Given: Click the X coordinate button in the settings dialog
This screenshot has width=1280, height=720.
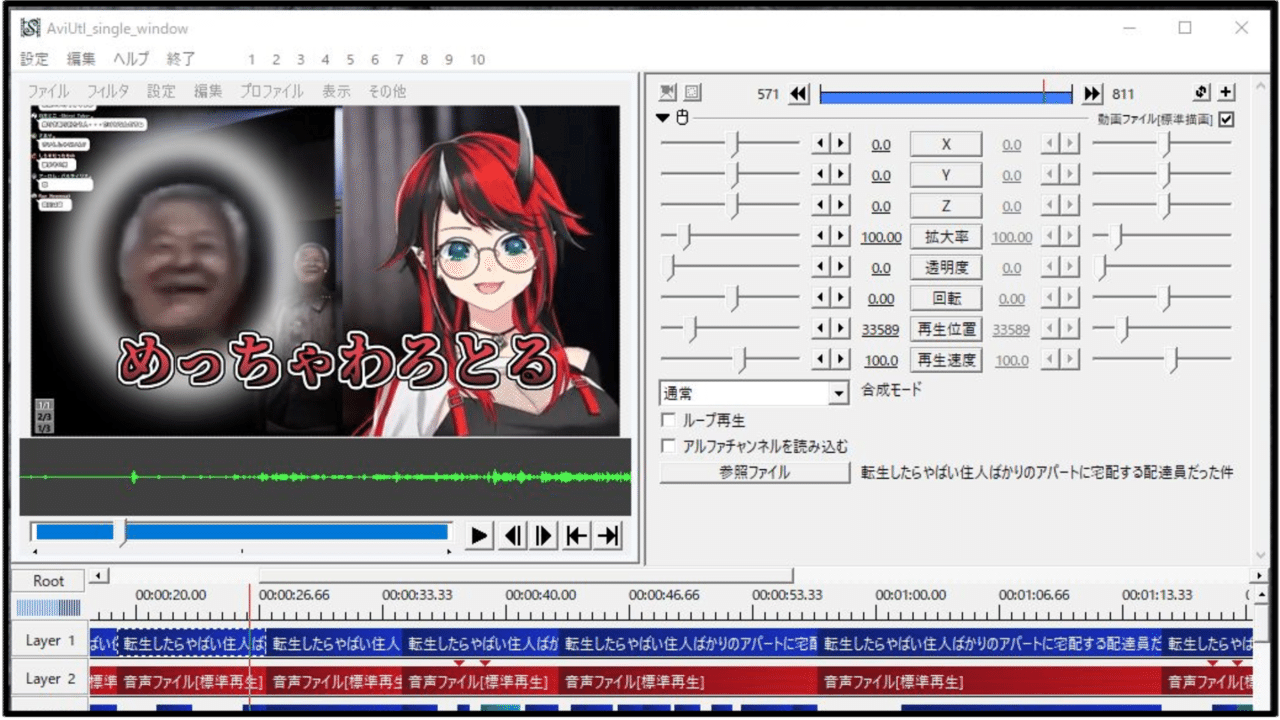Looking at the screenshot, I should [x=945, y=143].
